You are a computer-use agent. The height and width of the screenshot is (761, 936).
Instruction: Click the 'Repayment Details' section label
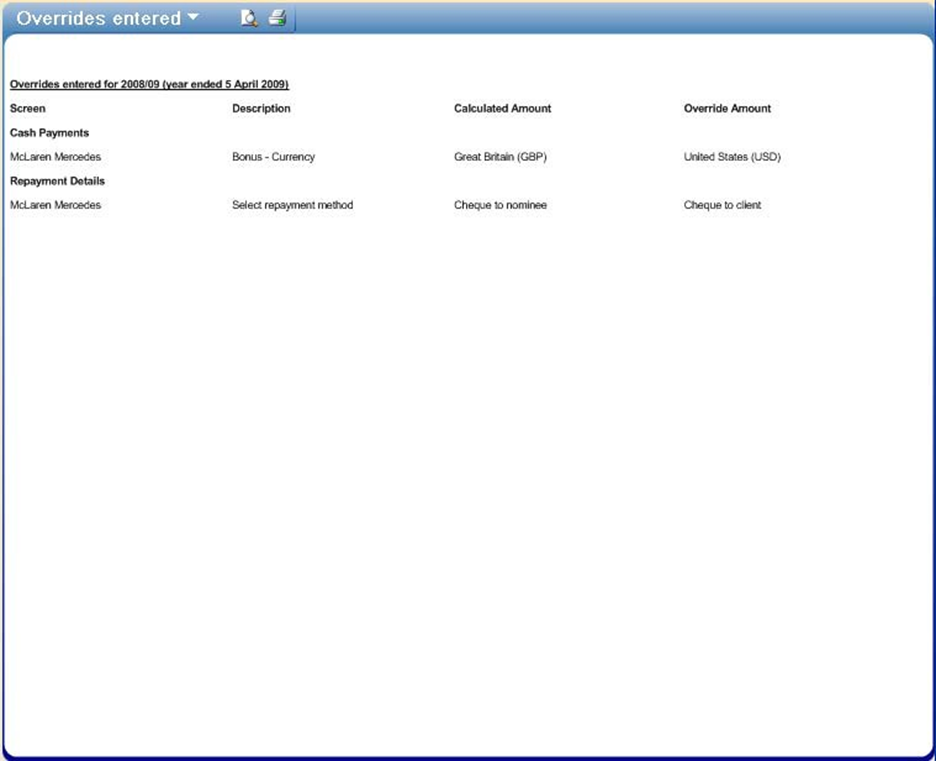[57, 181]
